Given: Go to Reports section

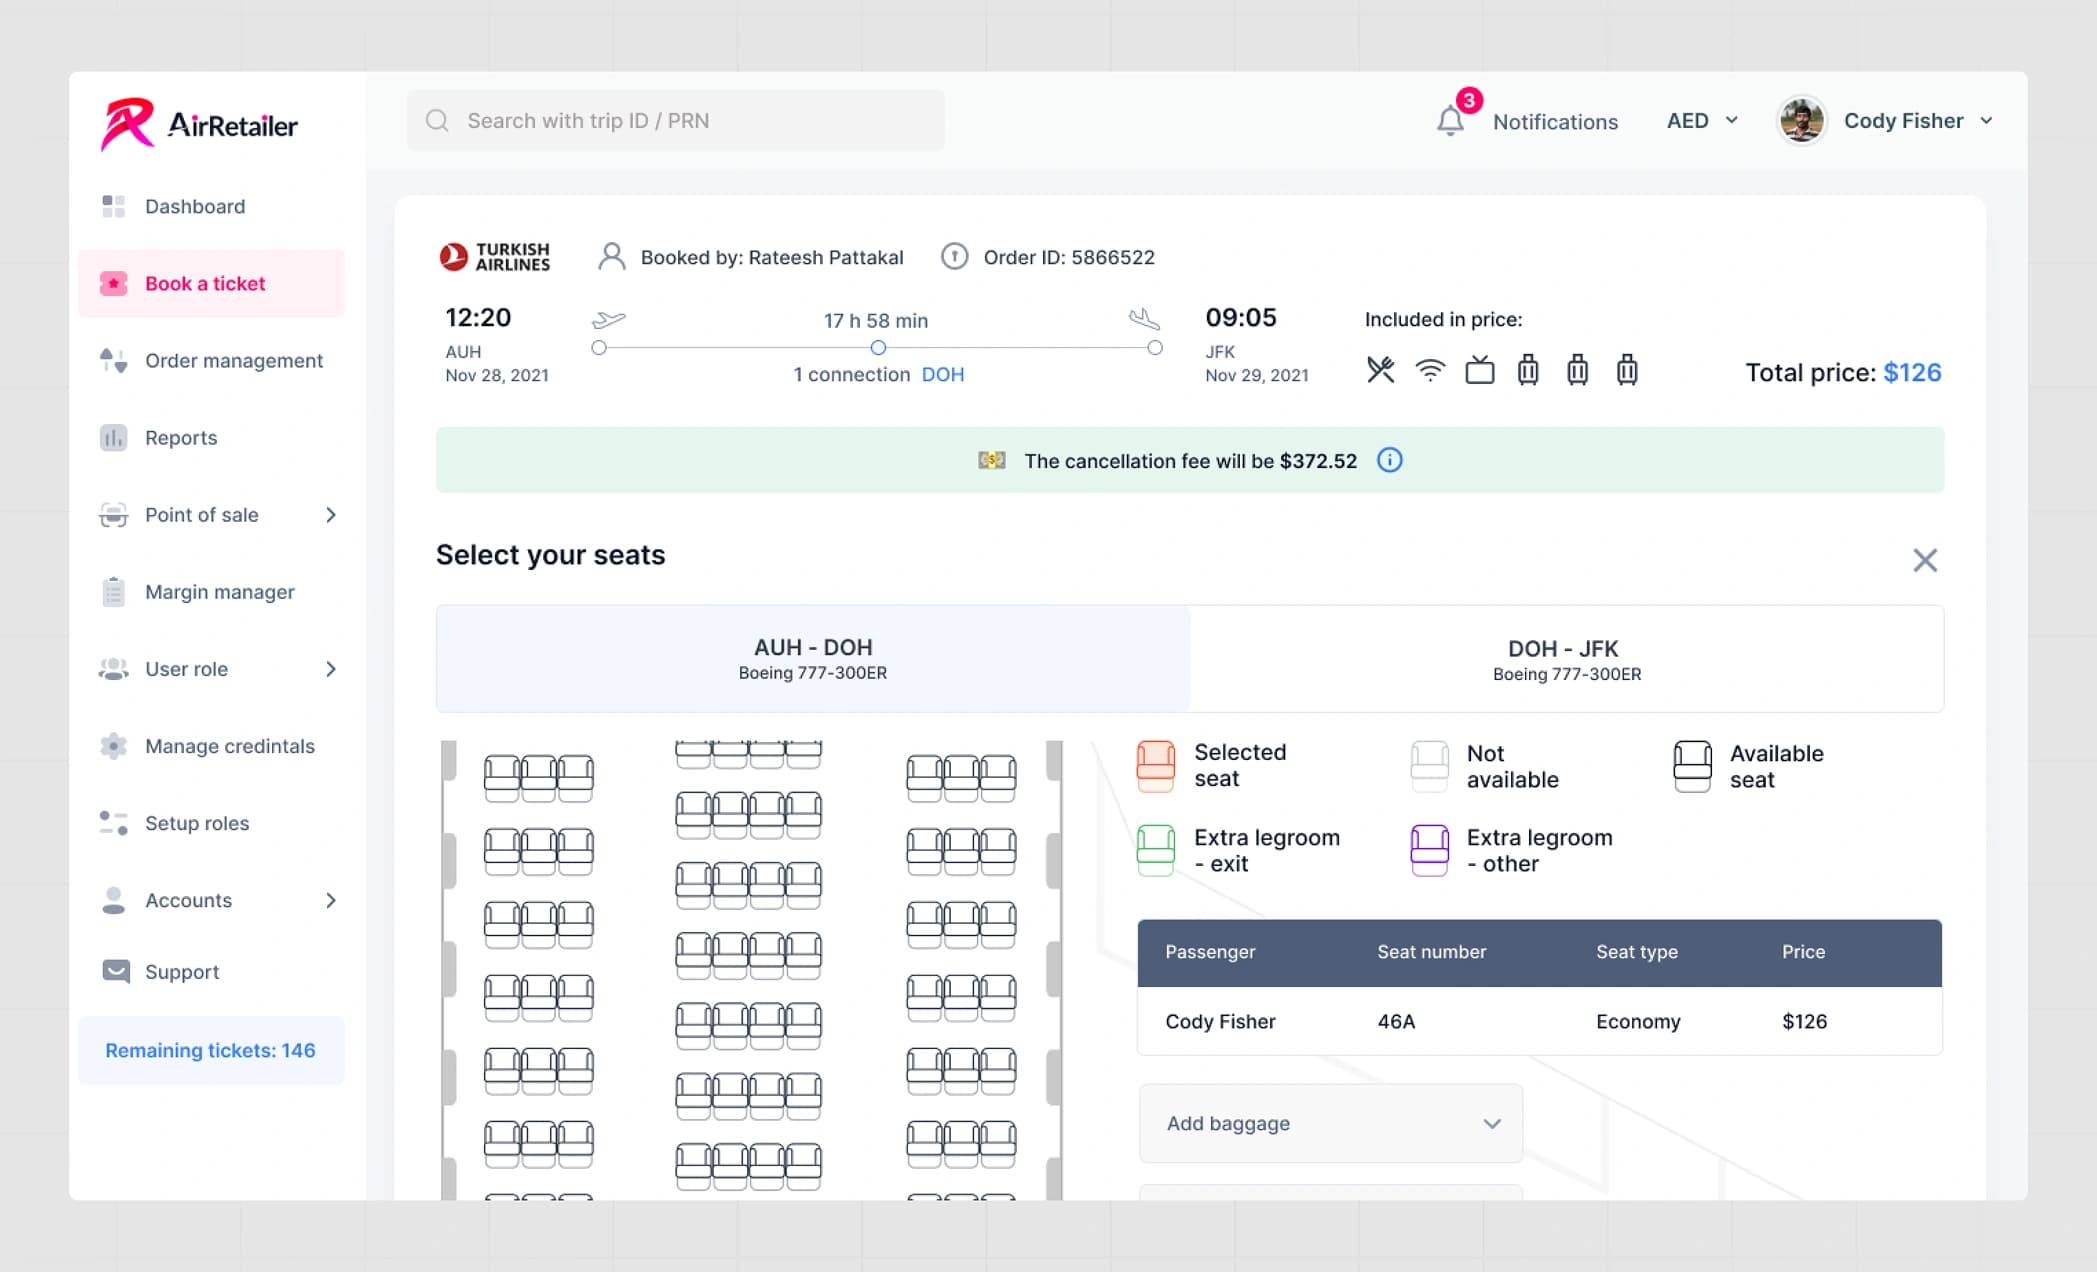Looking at the screenshot, I should [x=211, y=437].
